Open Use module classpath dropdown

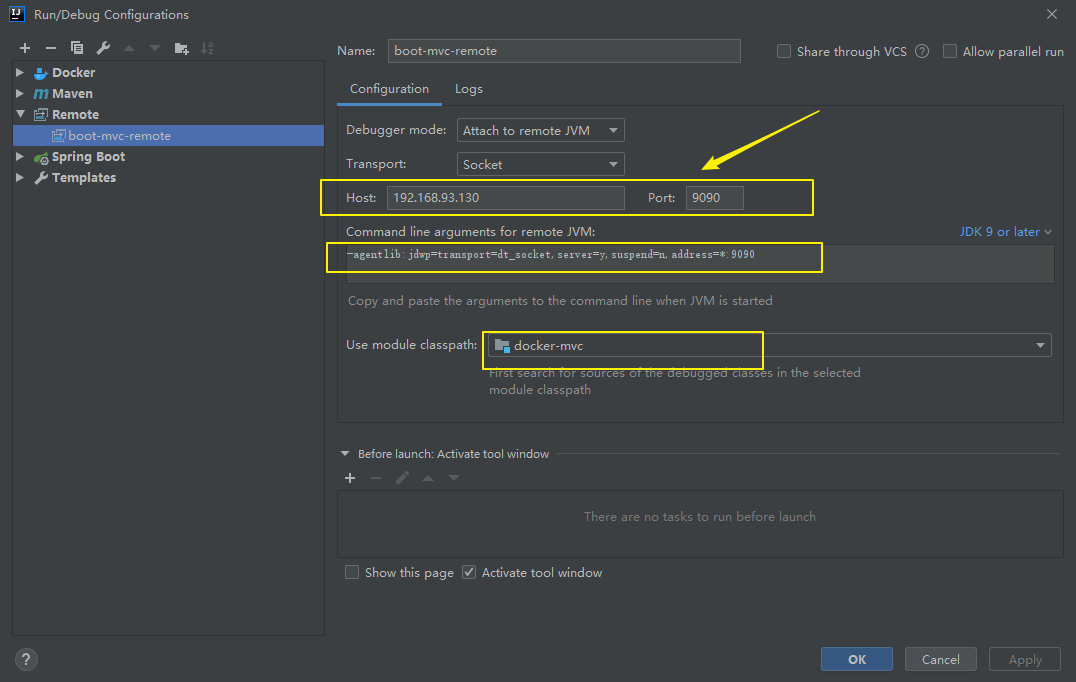click(x=769, y=345)
